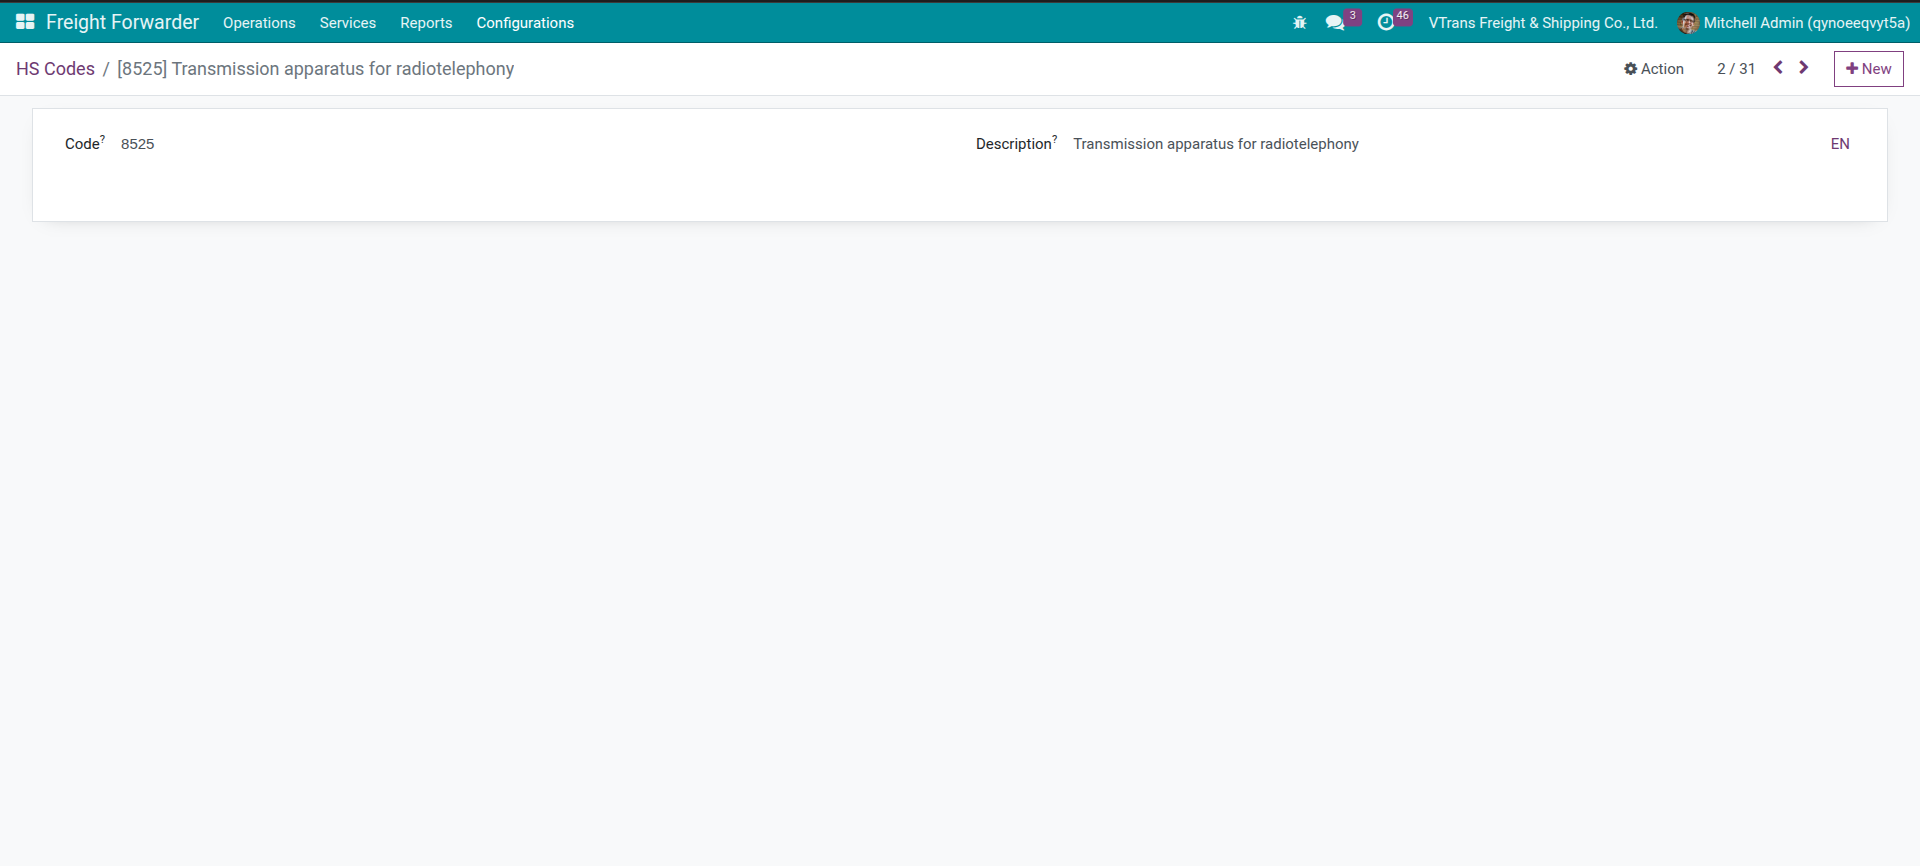This screenshot has height=866, width=1920.
Task: Click the Code field value 8525
Action: click(138, 144)
